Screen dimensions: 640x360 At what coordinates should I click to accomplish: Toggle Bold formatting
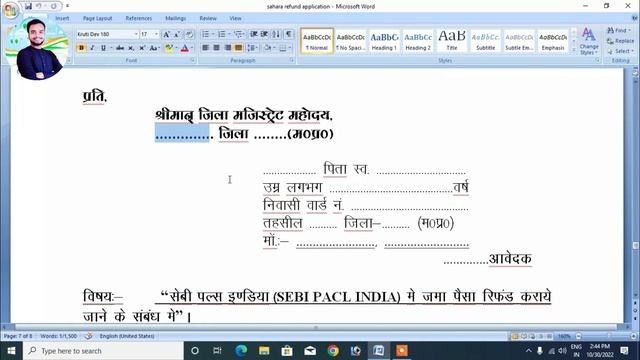81,48
